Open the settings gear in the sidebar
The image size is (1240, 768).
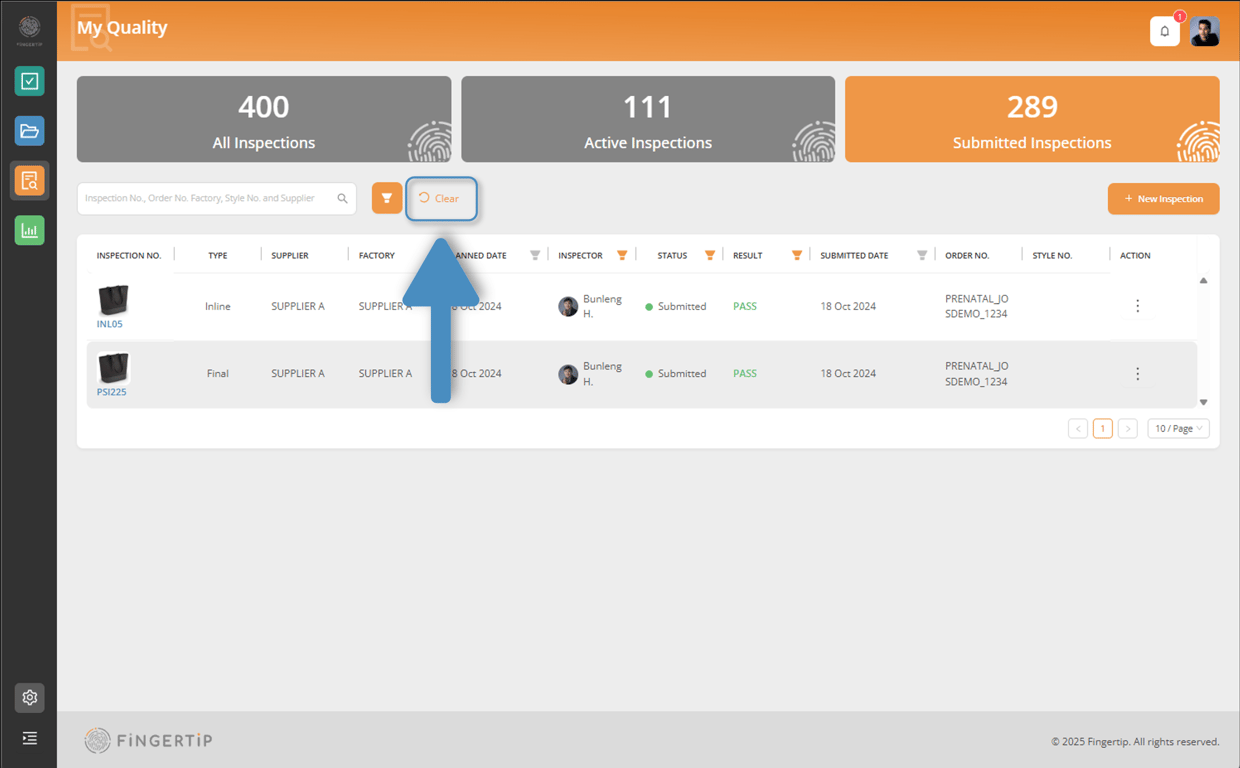point(29,698)
